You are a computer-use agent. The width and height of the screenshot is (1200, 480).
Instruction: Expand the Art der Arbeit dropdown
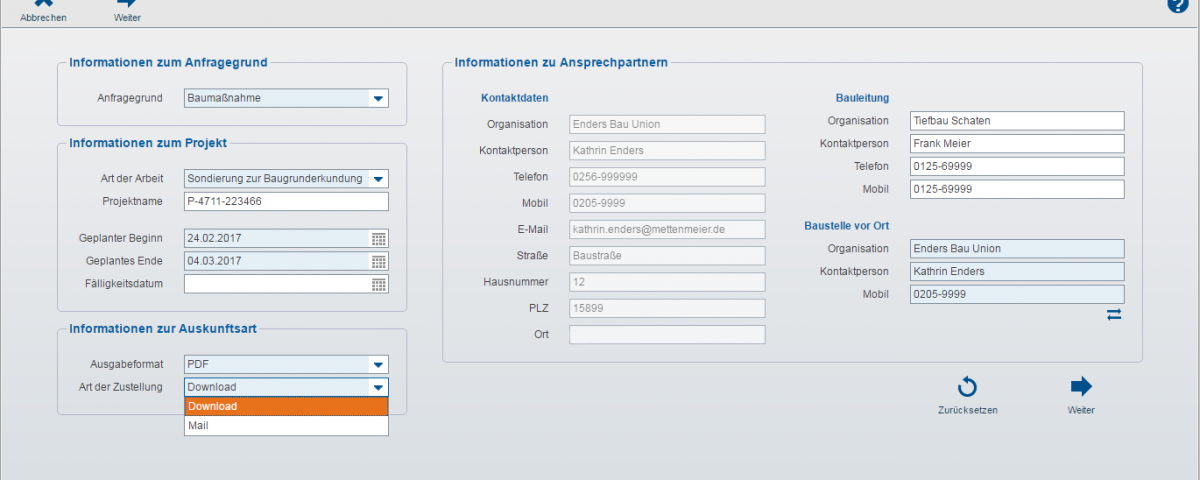(378, 179)
